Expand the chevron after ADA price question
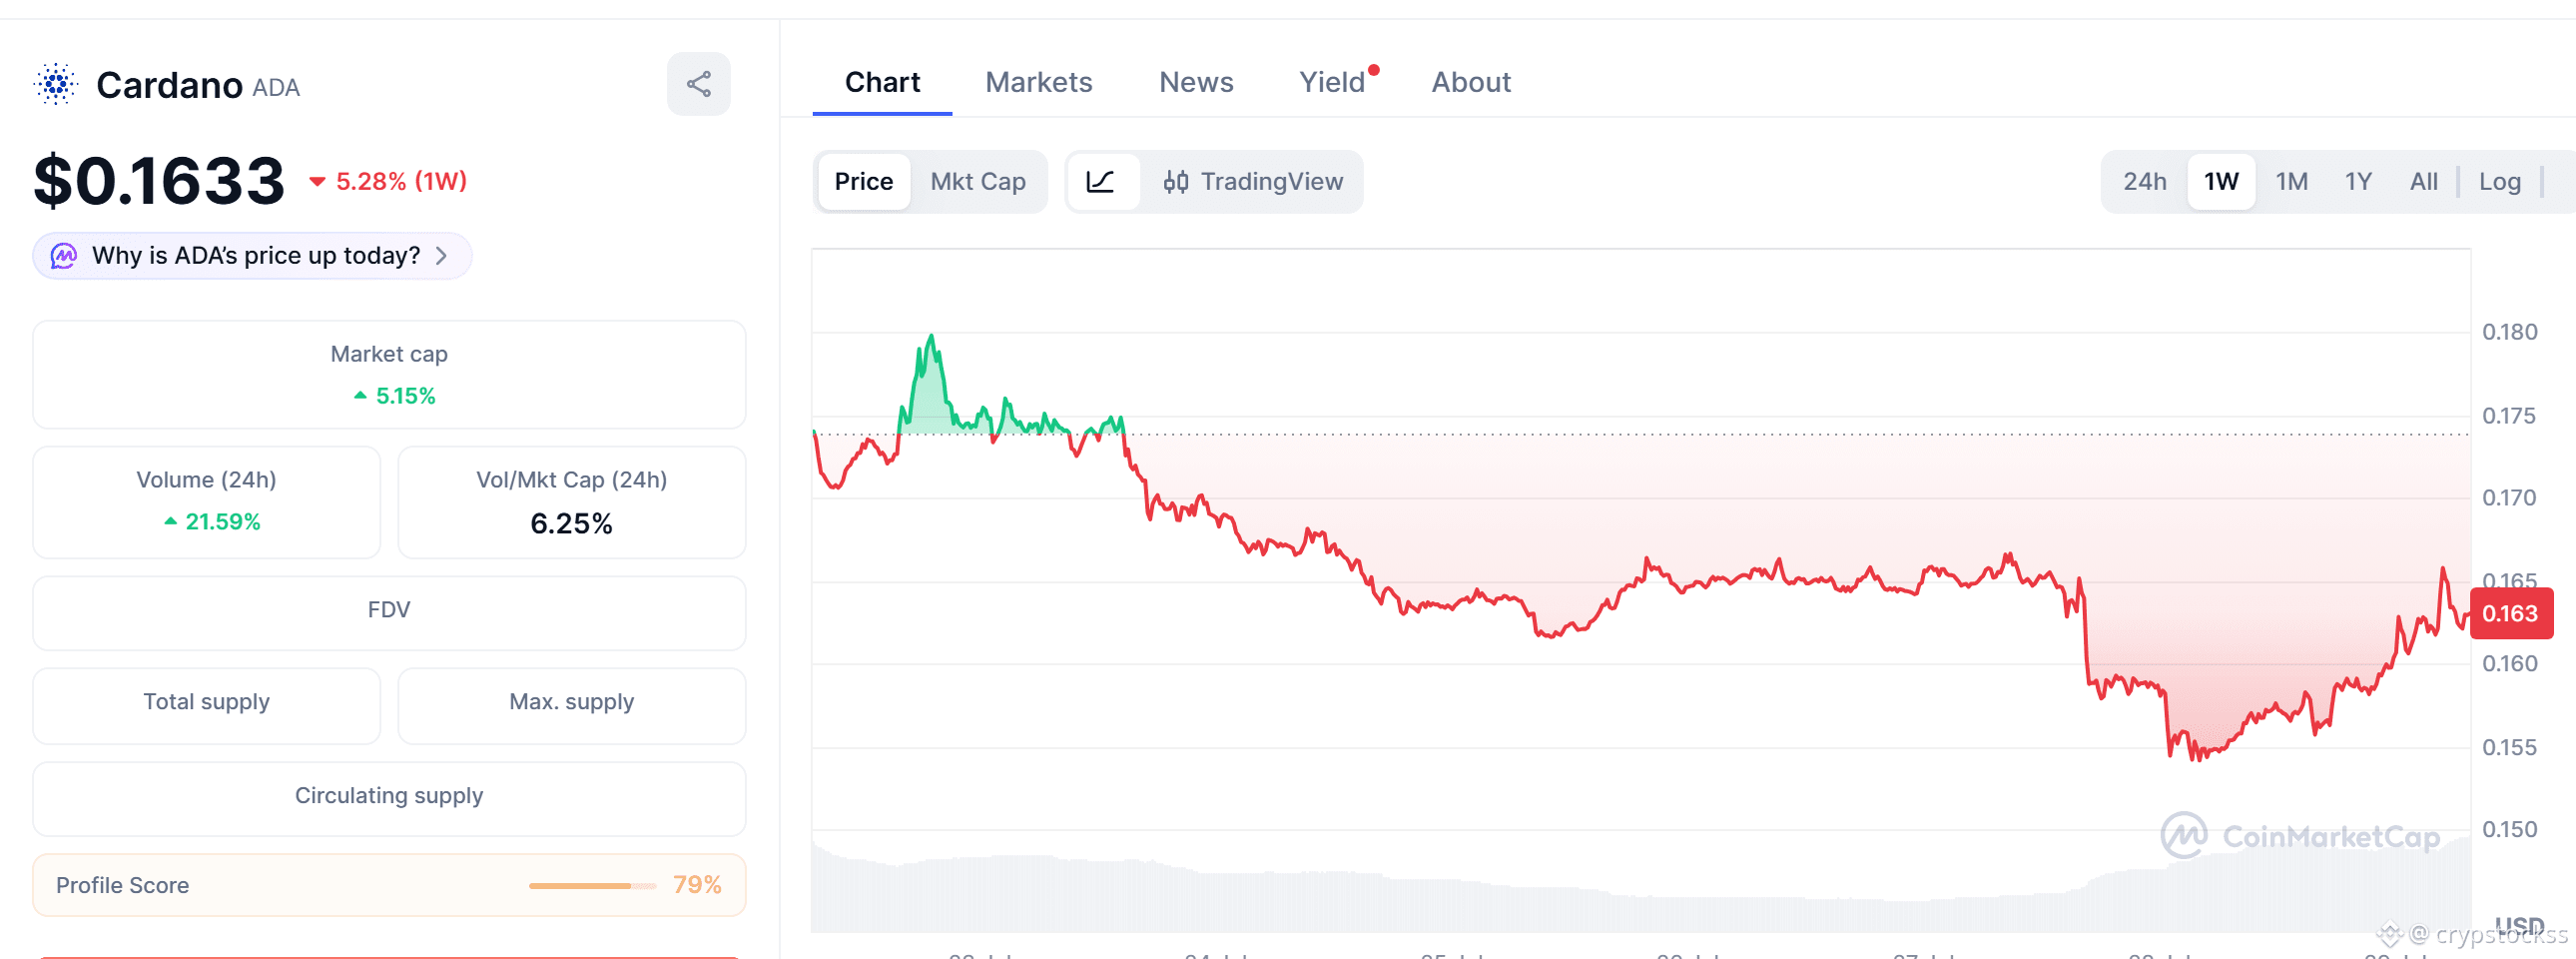Viewport: 2576px width, 959px height. pyautogui.click(x=442, y=256)
